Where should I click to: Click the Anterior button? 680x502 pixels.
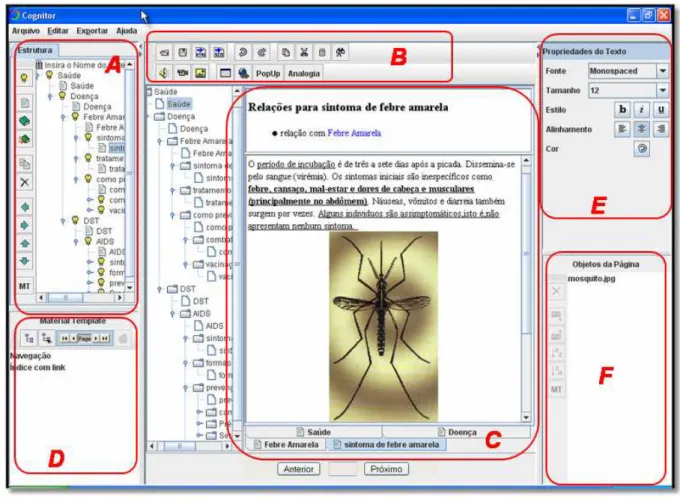298,469
